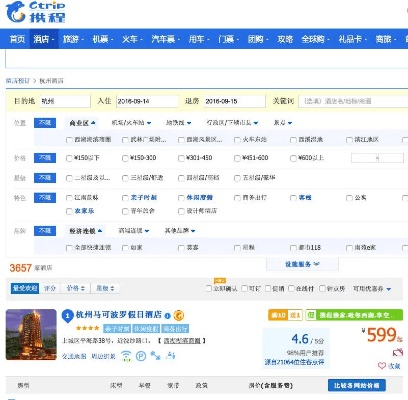Sort by 价格 toggle
The height and width of the screenshot is (400, 408).
coord(76,288)
